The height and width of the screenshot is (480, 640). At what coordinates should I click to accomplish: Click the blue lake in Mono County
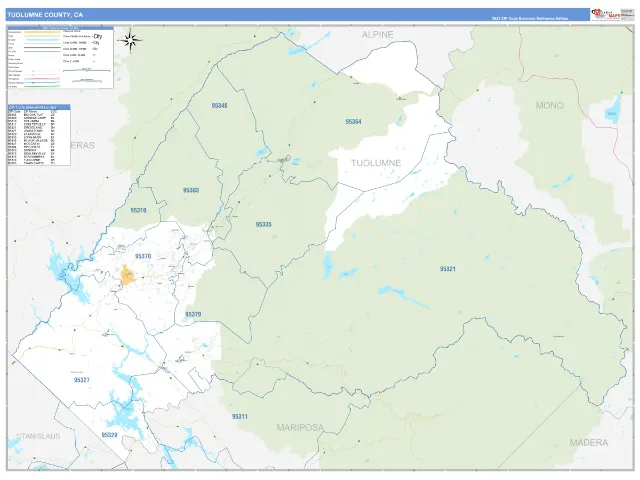(612, 109)
